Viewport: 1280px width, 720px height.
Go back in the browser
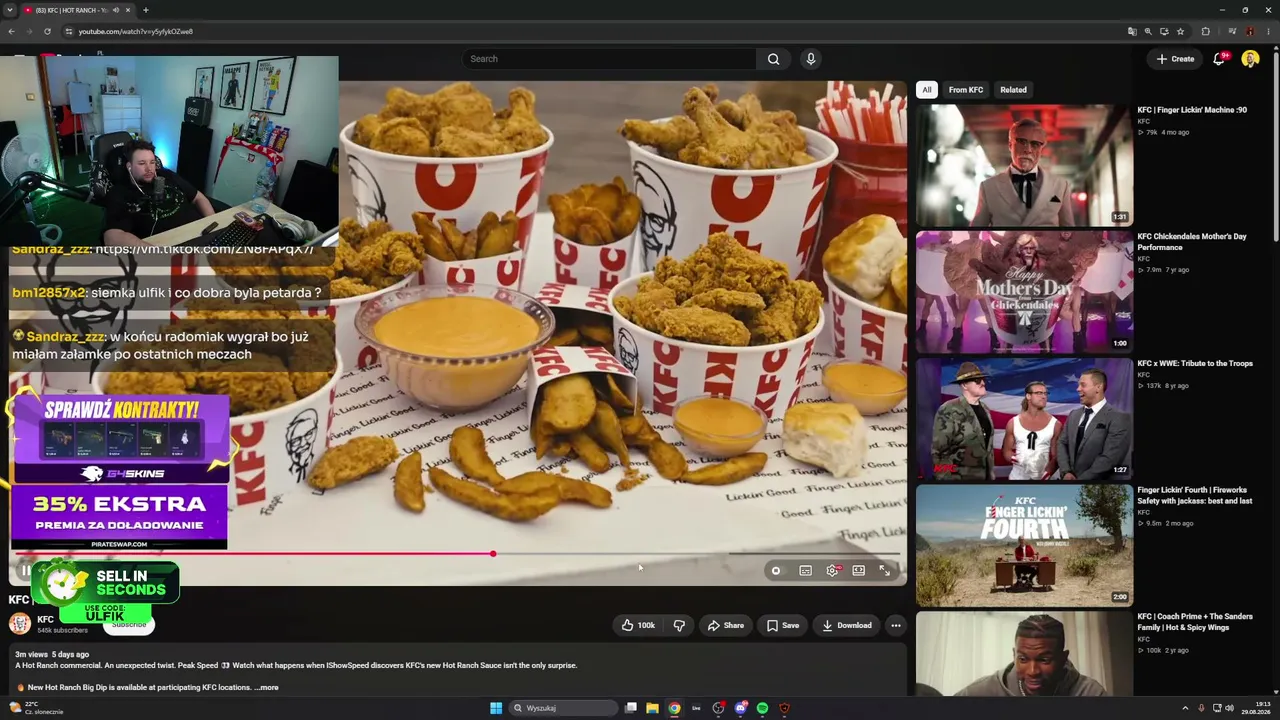pyautogui.click(x=11, y=31)
